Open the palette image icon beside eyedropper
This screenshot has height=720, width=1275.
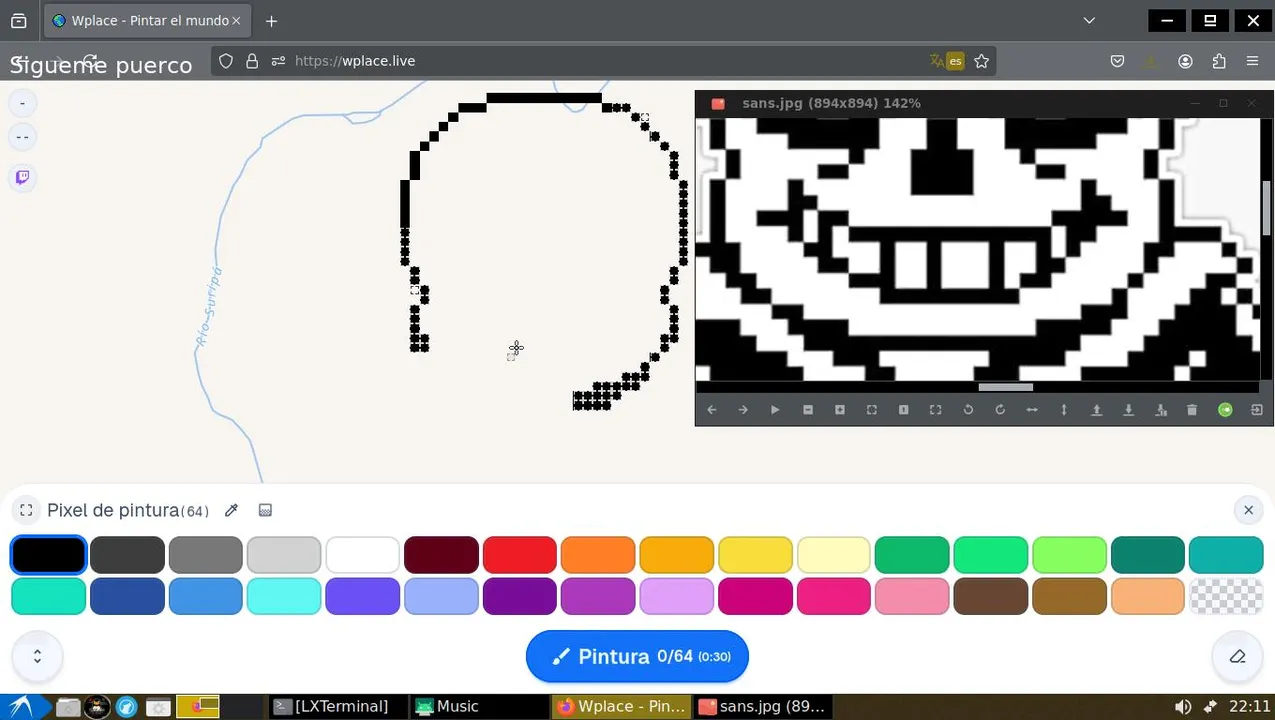265,510
